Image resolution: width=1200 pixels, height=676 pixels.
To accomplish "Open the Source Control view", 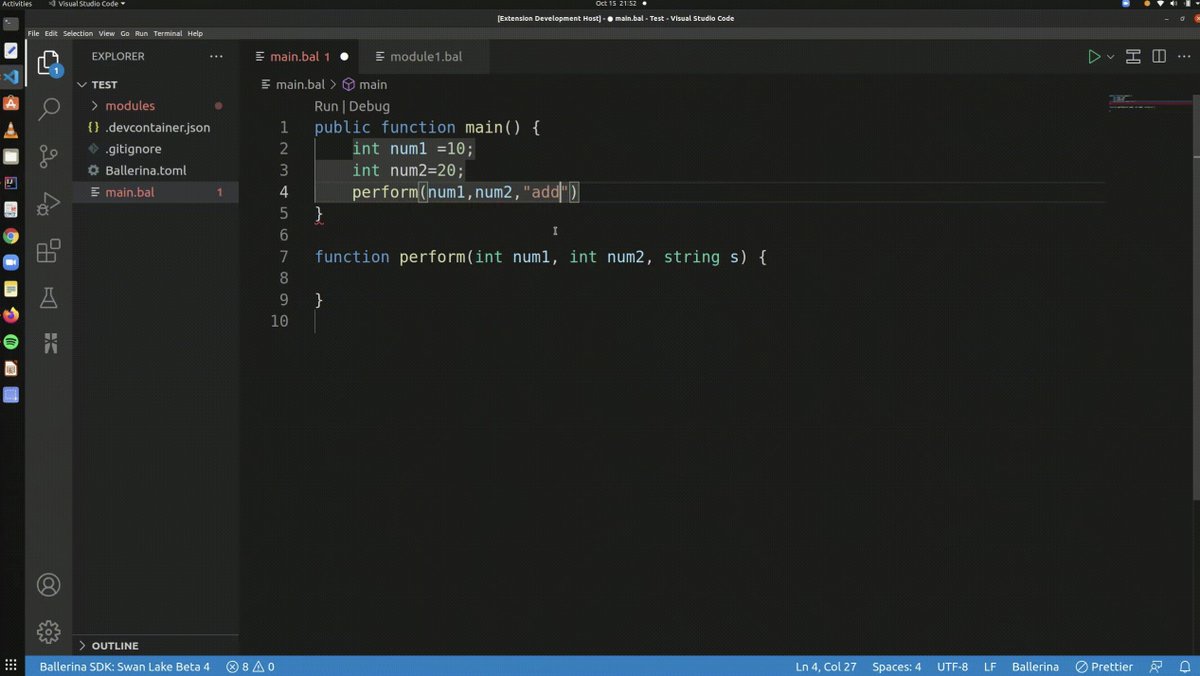I will tap(48, 156).
